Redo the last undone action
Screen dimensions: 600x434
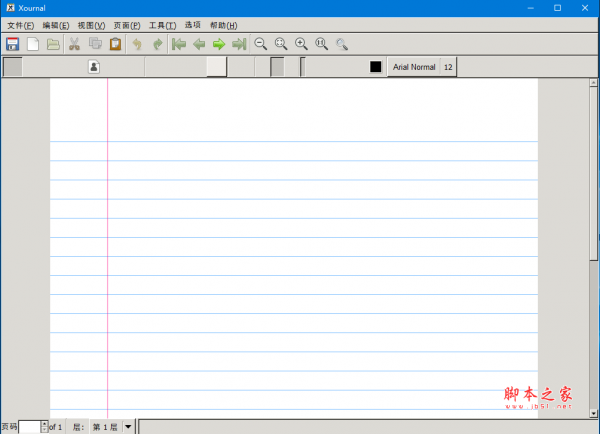point(157,44)
